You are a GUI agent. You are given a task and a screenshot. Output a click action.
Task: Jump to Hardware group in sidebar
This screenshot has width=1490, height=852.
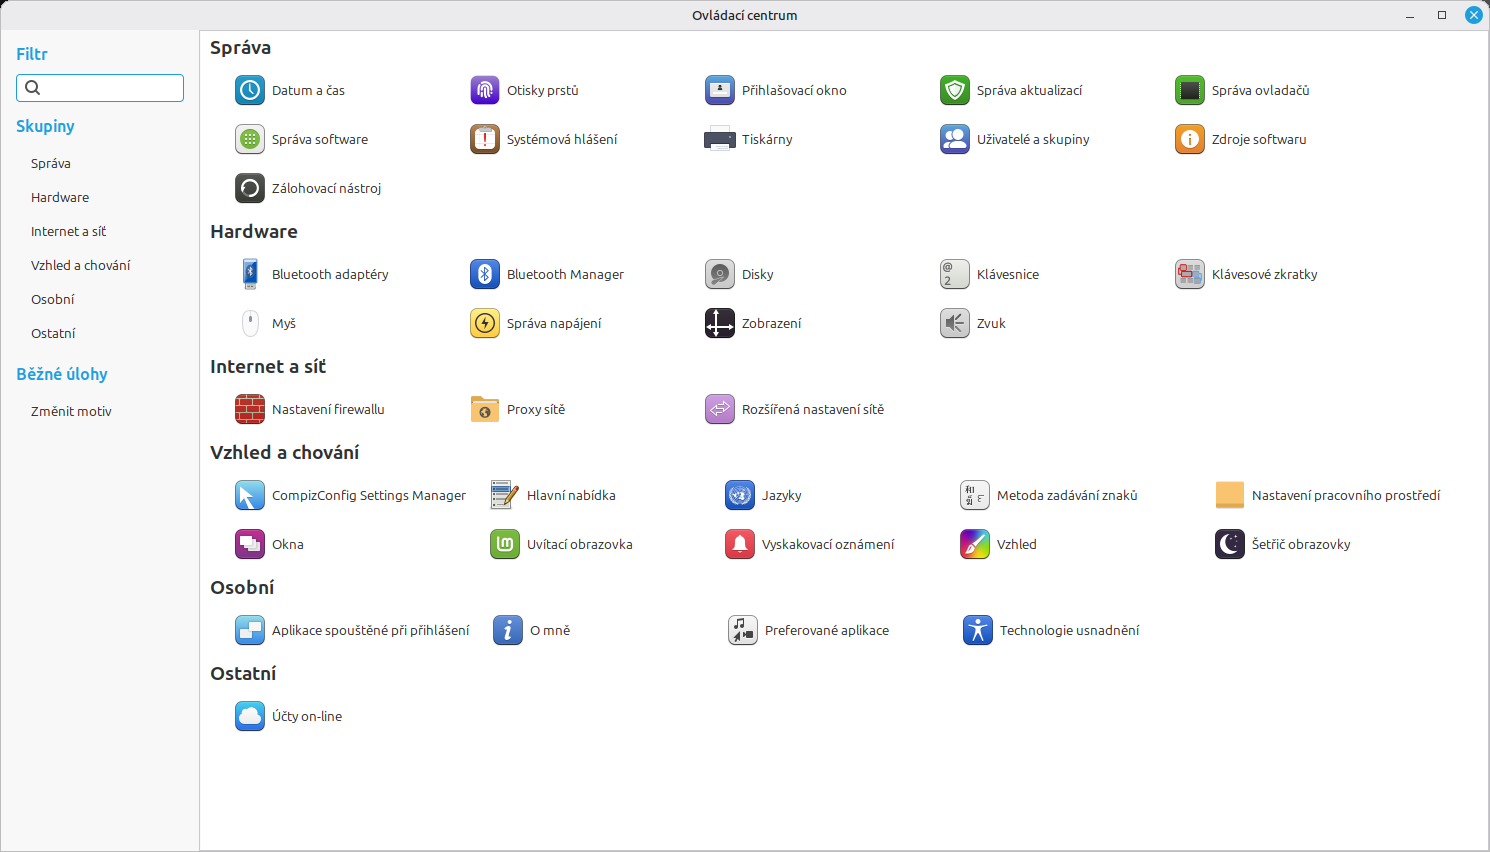[60, 197]
